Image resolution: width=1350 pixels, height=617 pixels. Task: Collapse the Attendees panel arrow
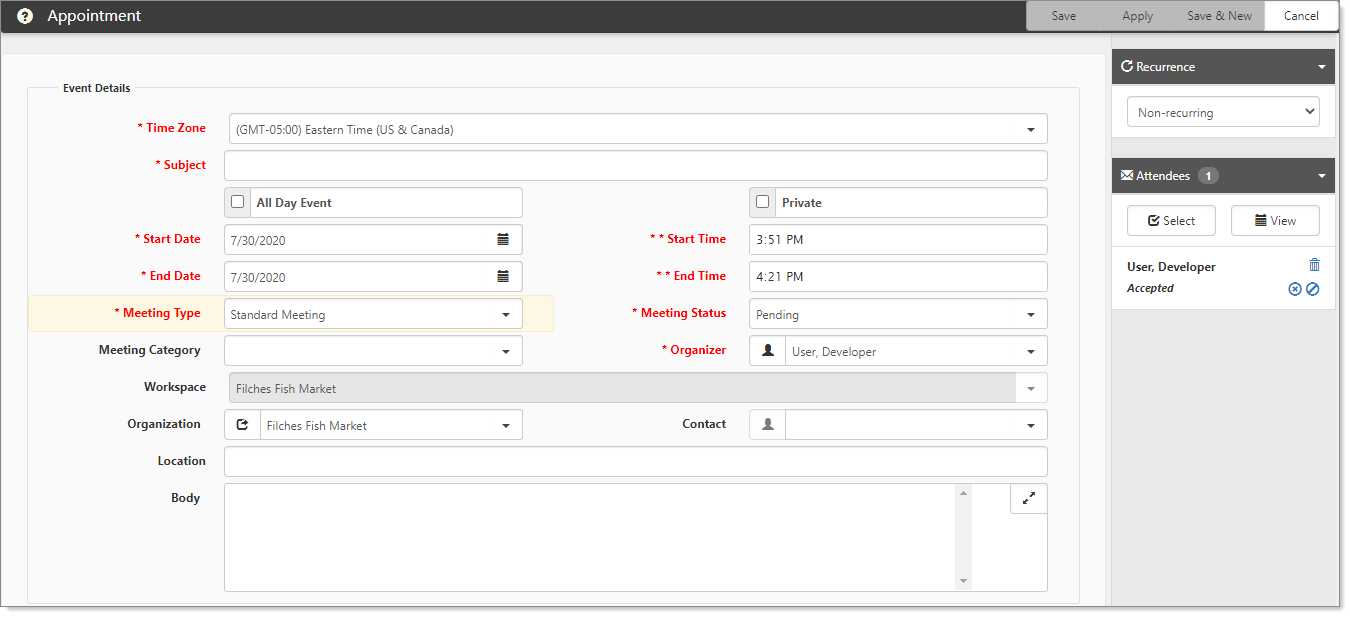pyautogui.click(x=1322, y=176)
